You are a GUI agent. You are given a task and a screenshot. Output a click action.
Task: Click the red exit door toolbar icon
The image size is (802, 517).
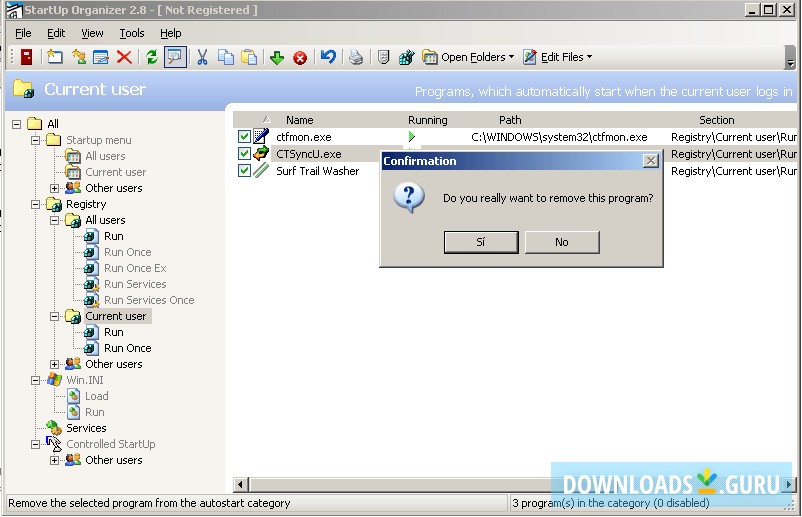tap(26, 57)
